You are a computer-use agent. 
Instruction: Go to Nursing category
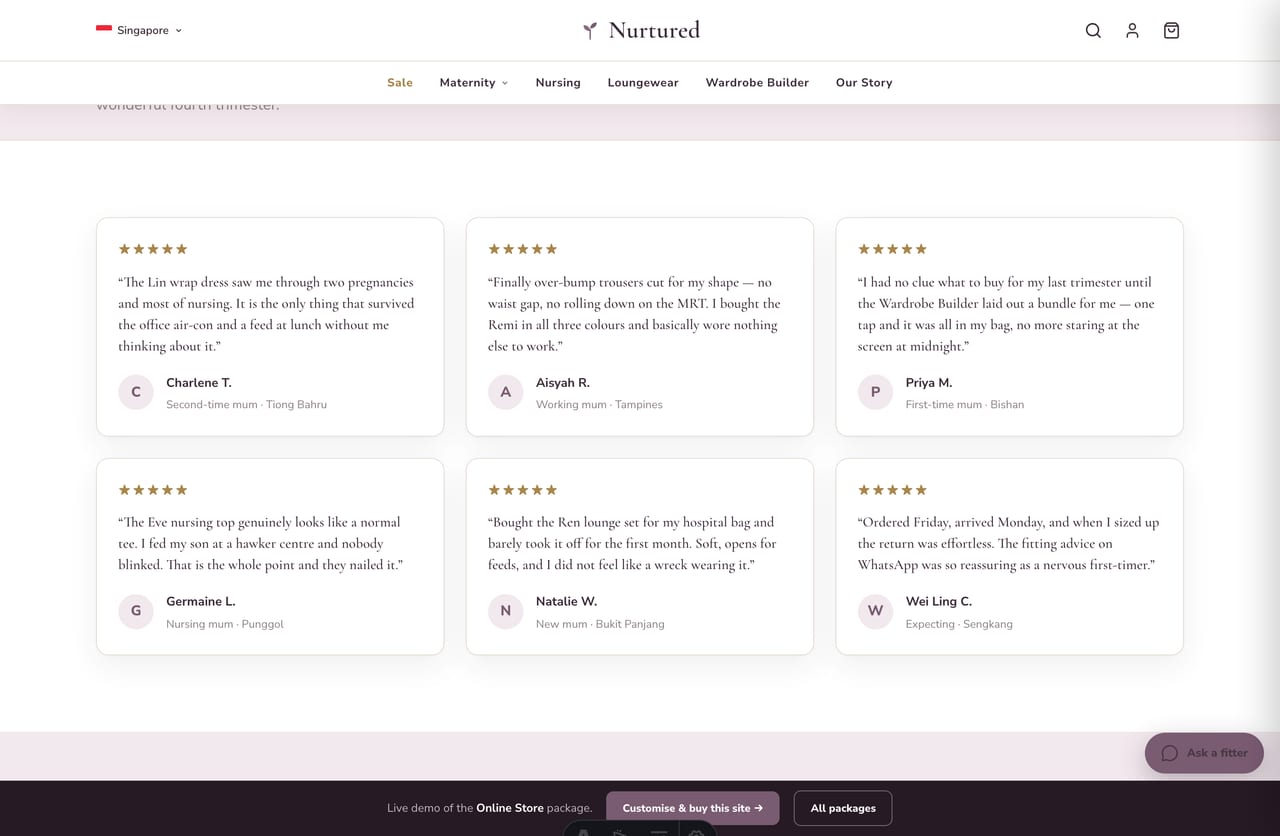coord(558,83)
